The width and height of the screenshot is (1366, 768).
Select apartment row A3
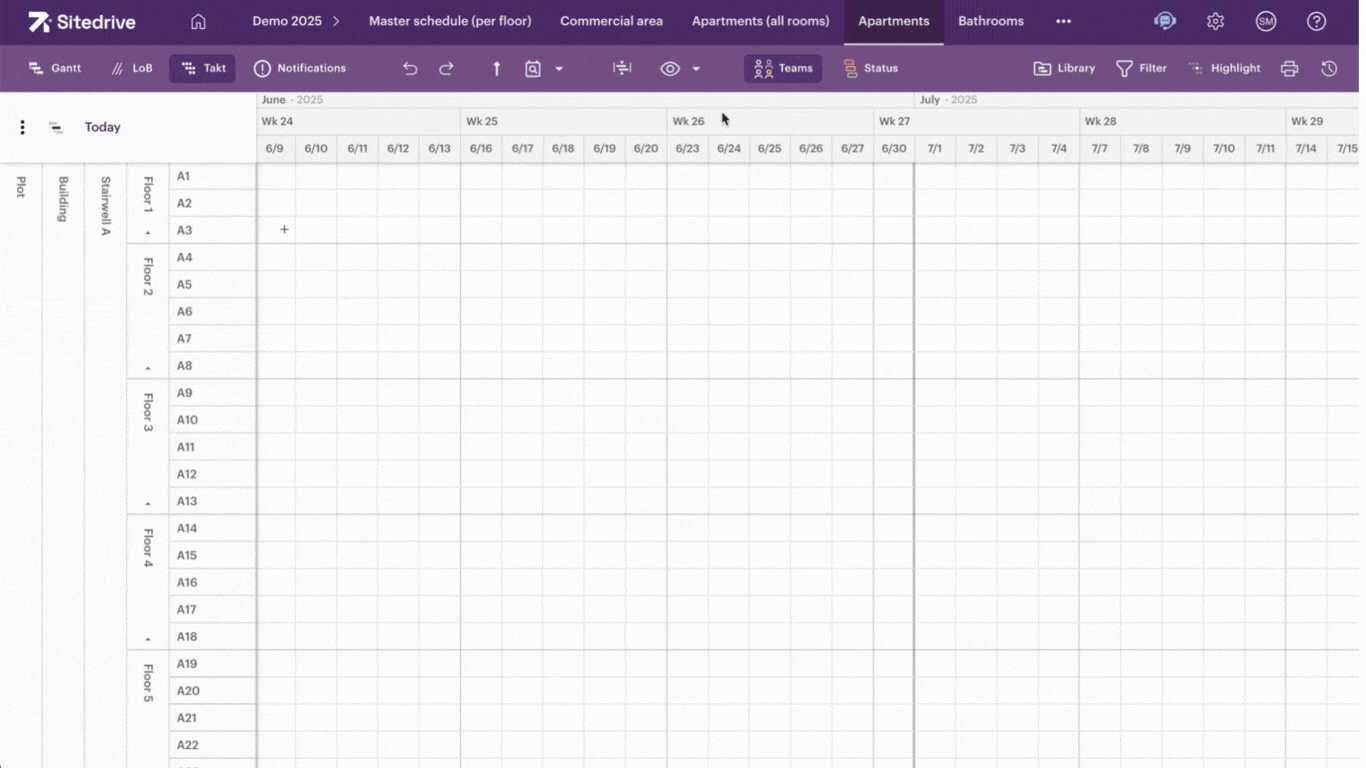[x=212, y=230]
